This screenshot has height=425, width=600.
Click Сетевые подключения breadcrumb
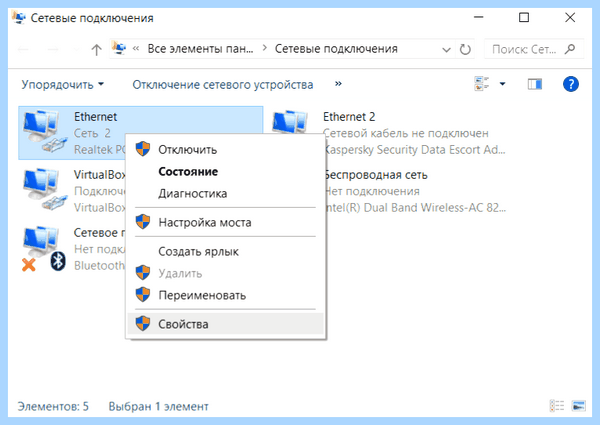pos(336,49)
